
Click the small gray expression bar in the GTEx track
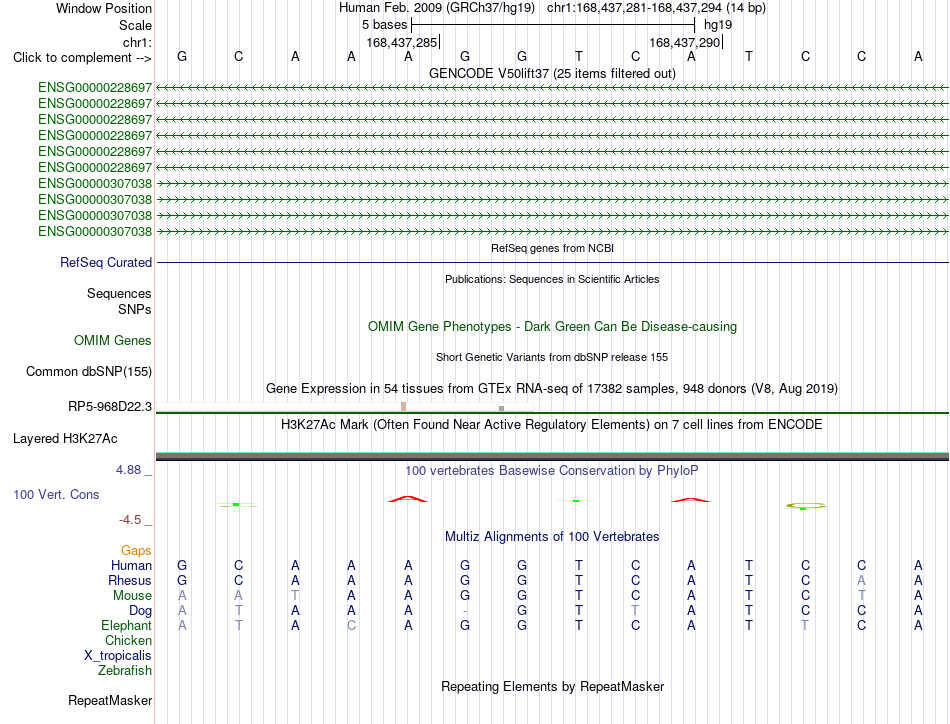pos(501,408)
